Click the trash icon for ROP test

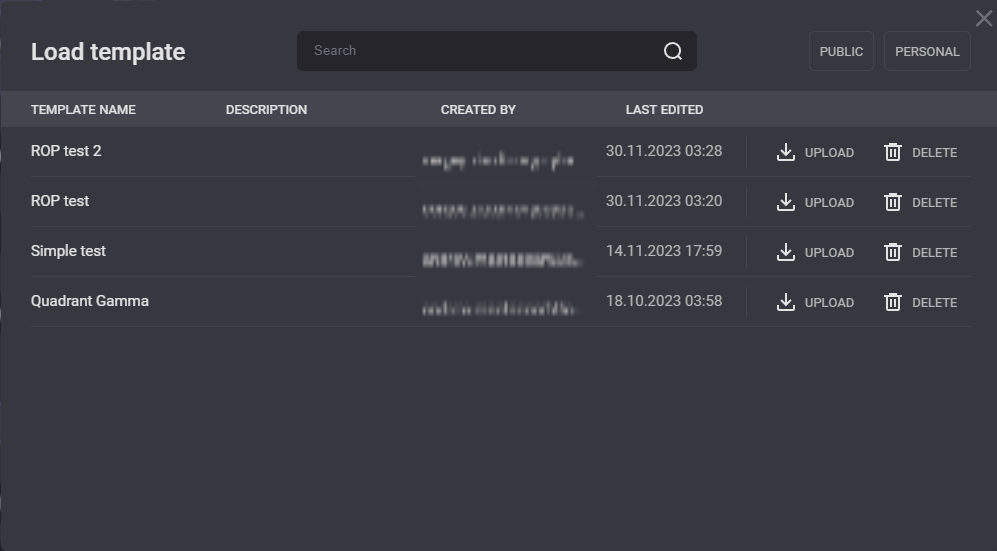tap(893, 202)
